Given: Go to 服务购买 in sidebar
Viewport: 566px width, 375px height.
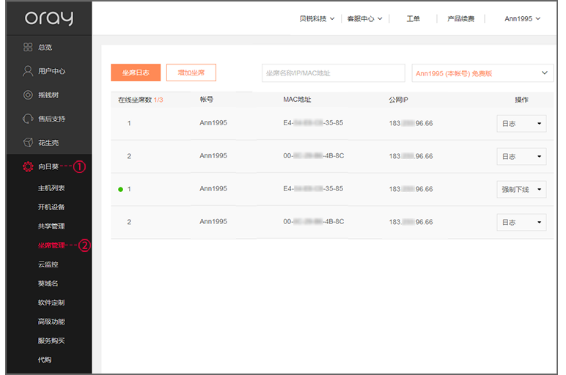Looking at the screenshot, I should (x=51, y=341).
